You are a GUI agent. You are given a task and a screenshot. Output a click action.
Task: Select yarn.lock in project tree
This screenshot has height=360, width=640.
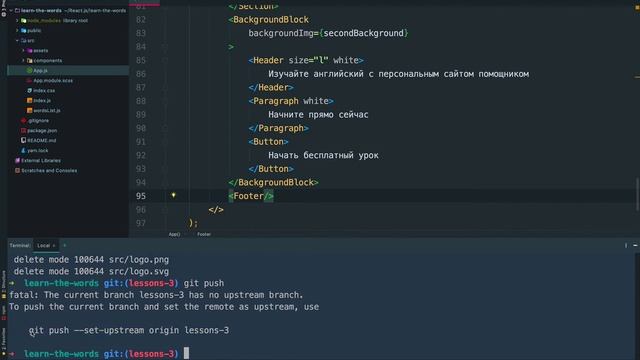[x=38, y=151]
